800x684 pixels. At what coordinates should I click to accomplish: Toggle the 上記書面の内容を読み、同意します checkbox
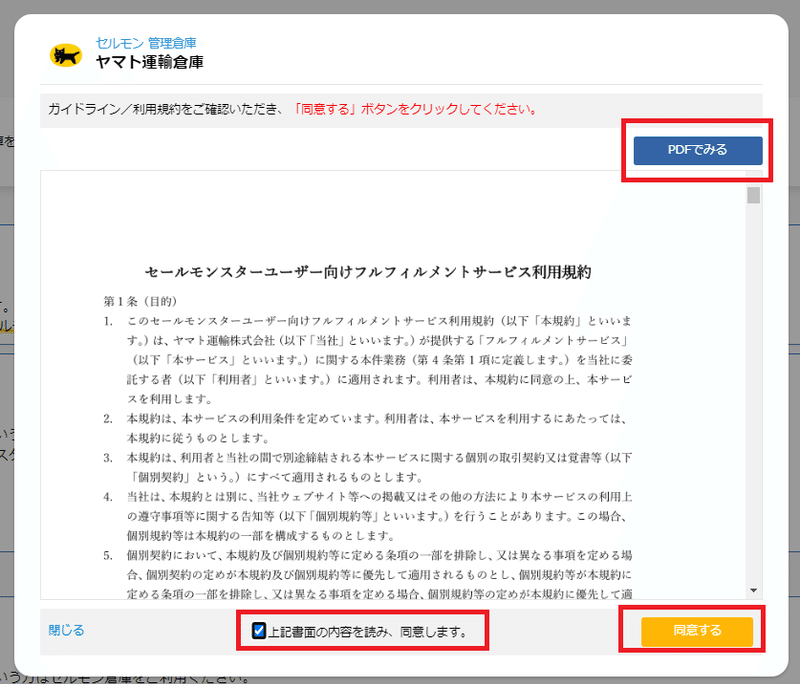(x=259, y=630)
